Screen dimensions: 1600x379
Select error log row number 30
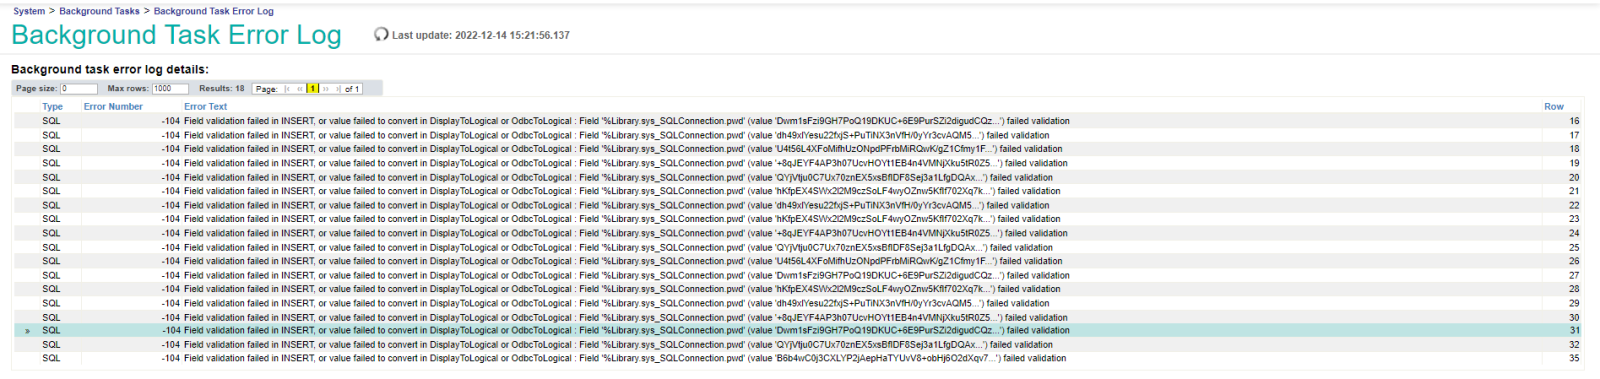point(798,317)
